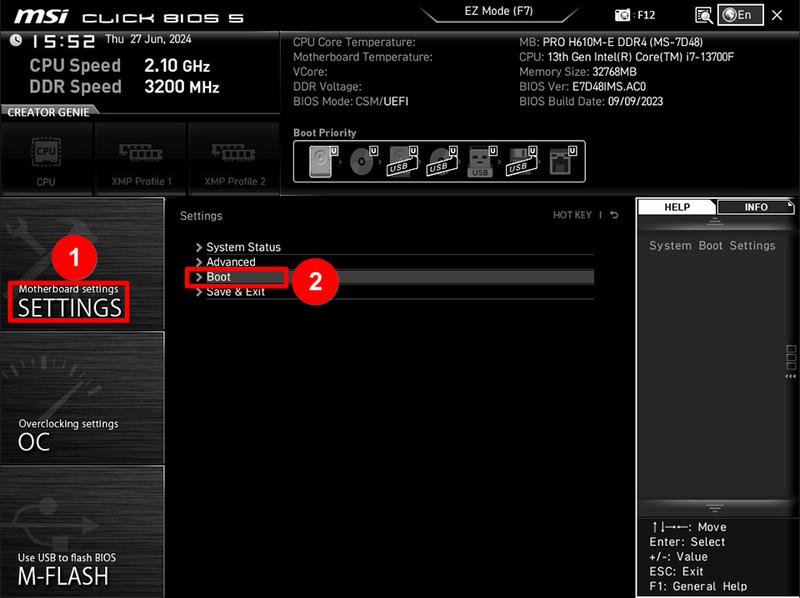Switch to the HELP tab

(x=679, y=207)
